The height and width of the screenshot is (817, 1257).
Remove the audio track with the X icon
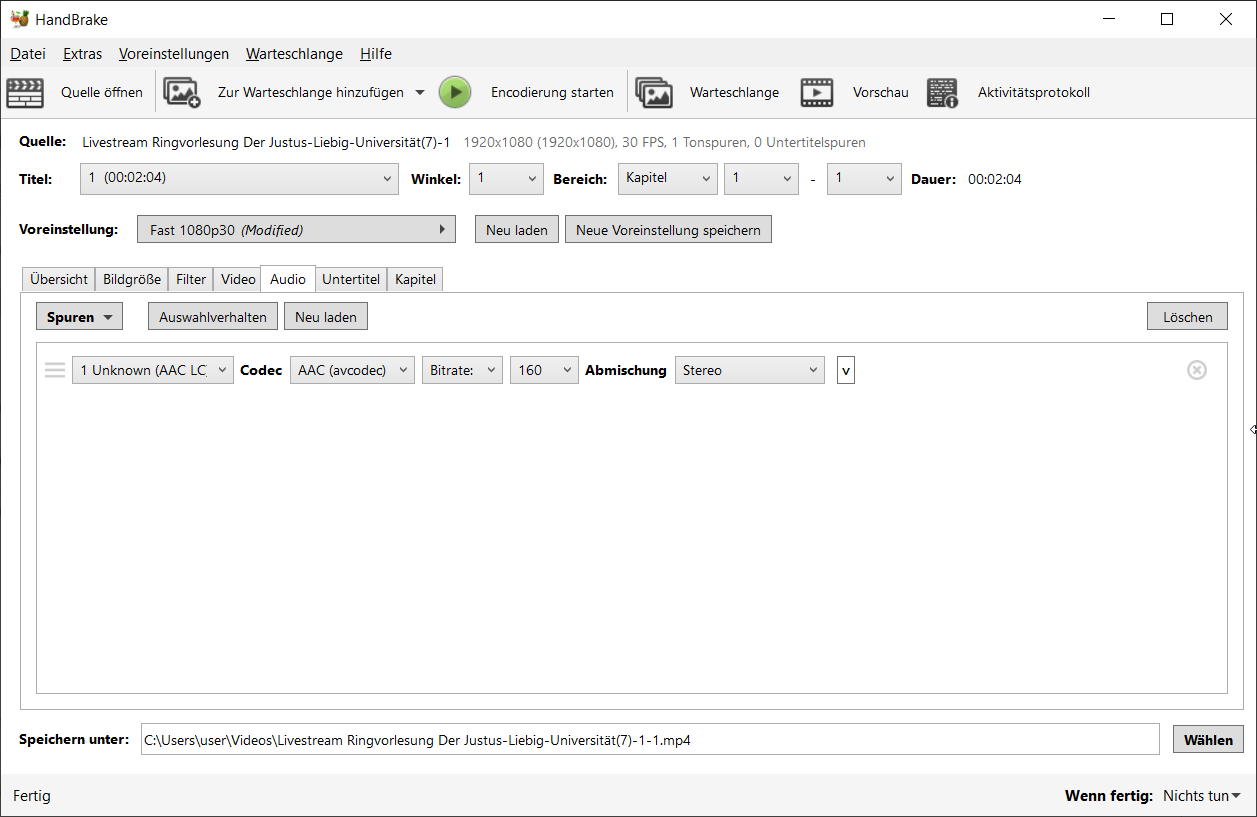pos(1196,370)
